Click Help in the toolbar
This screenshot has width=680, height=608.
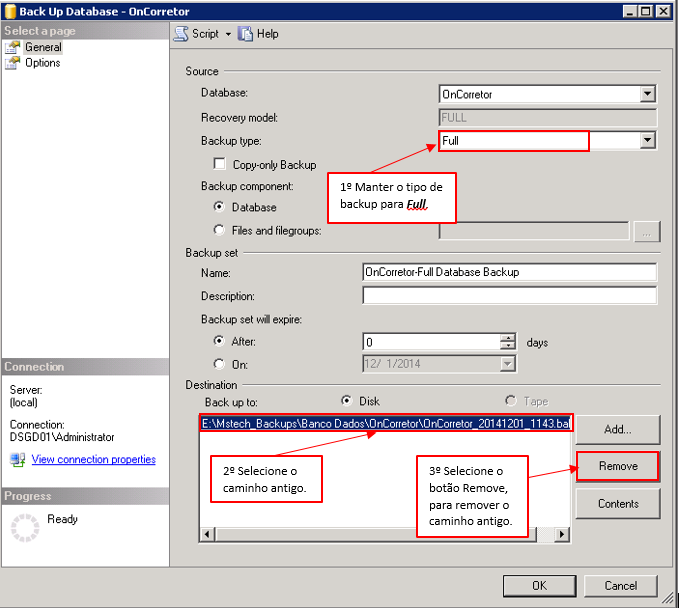pyautogui.click(x=268, y=34)
